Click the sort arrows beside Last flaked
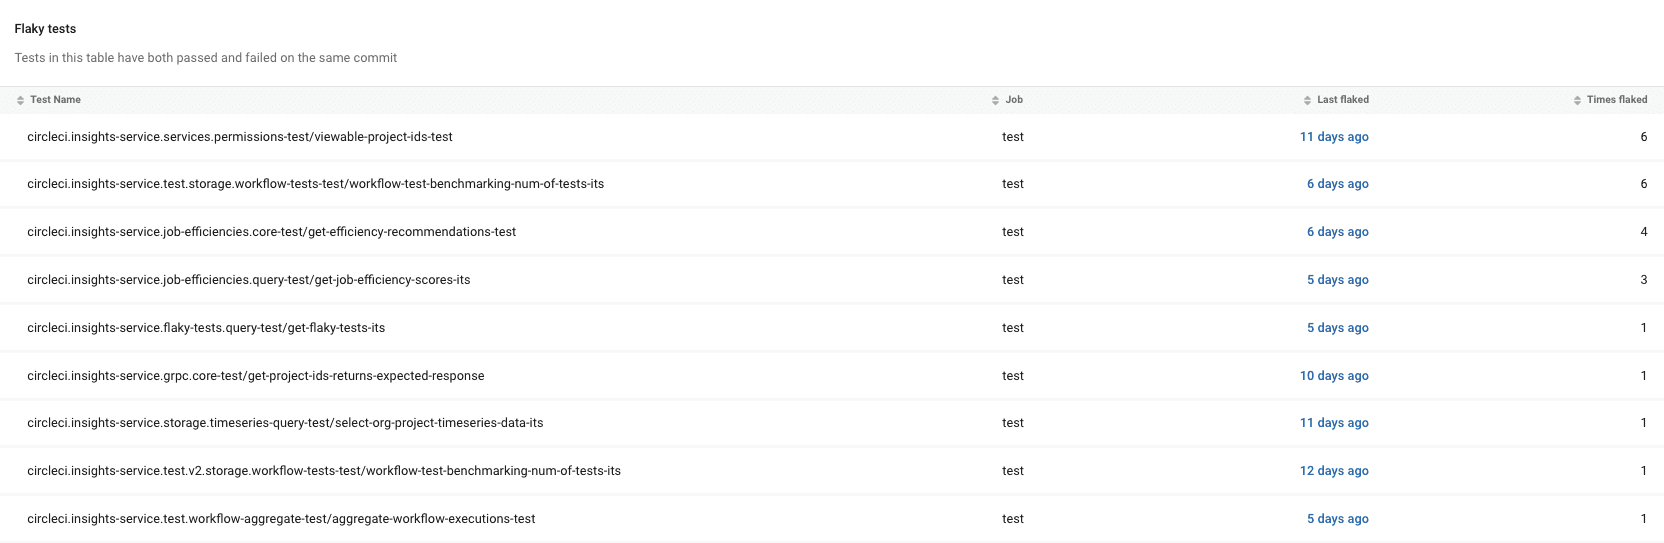Viewport: 1664px width, 543px height. (1307, 100)
